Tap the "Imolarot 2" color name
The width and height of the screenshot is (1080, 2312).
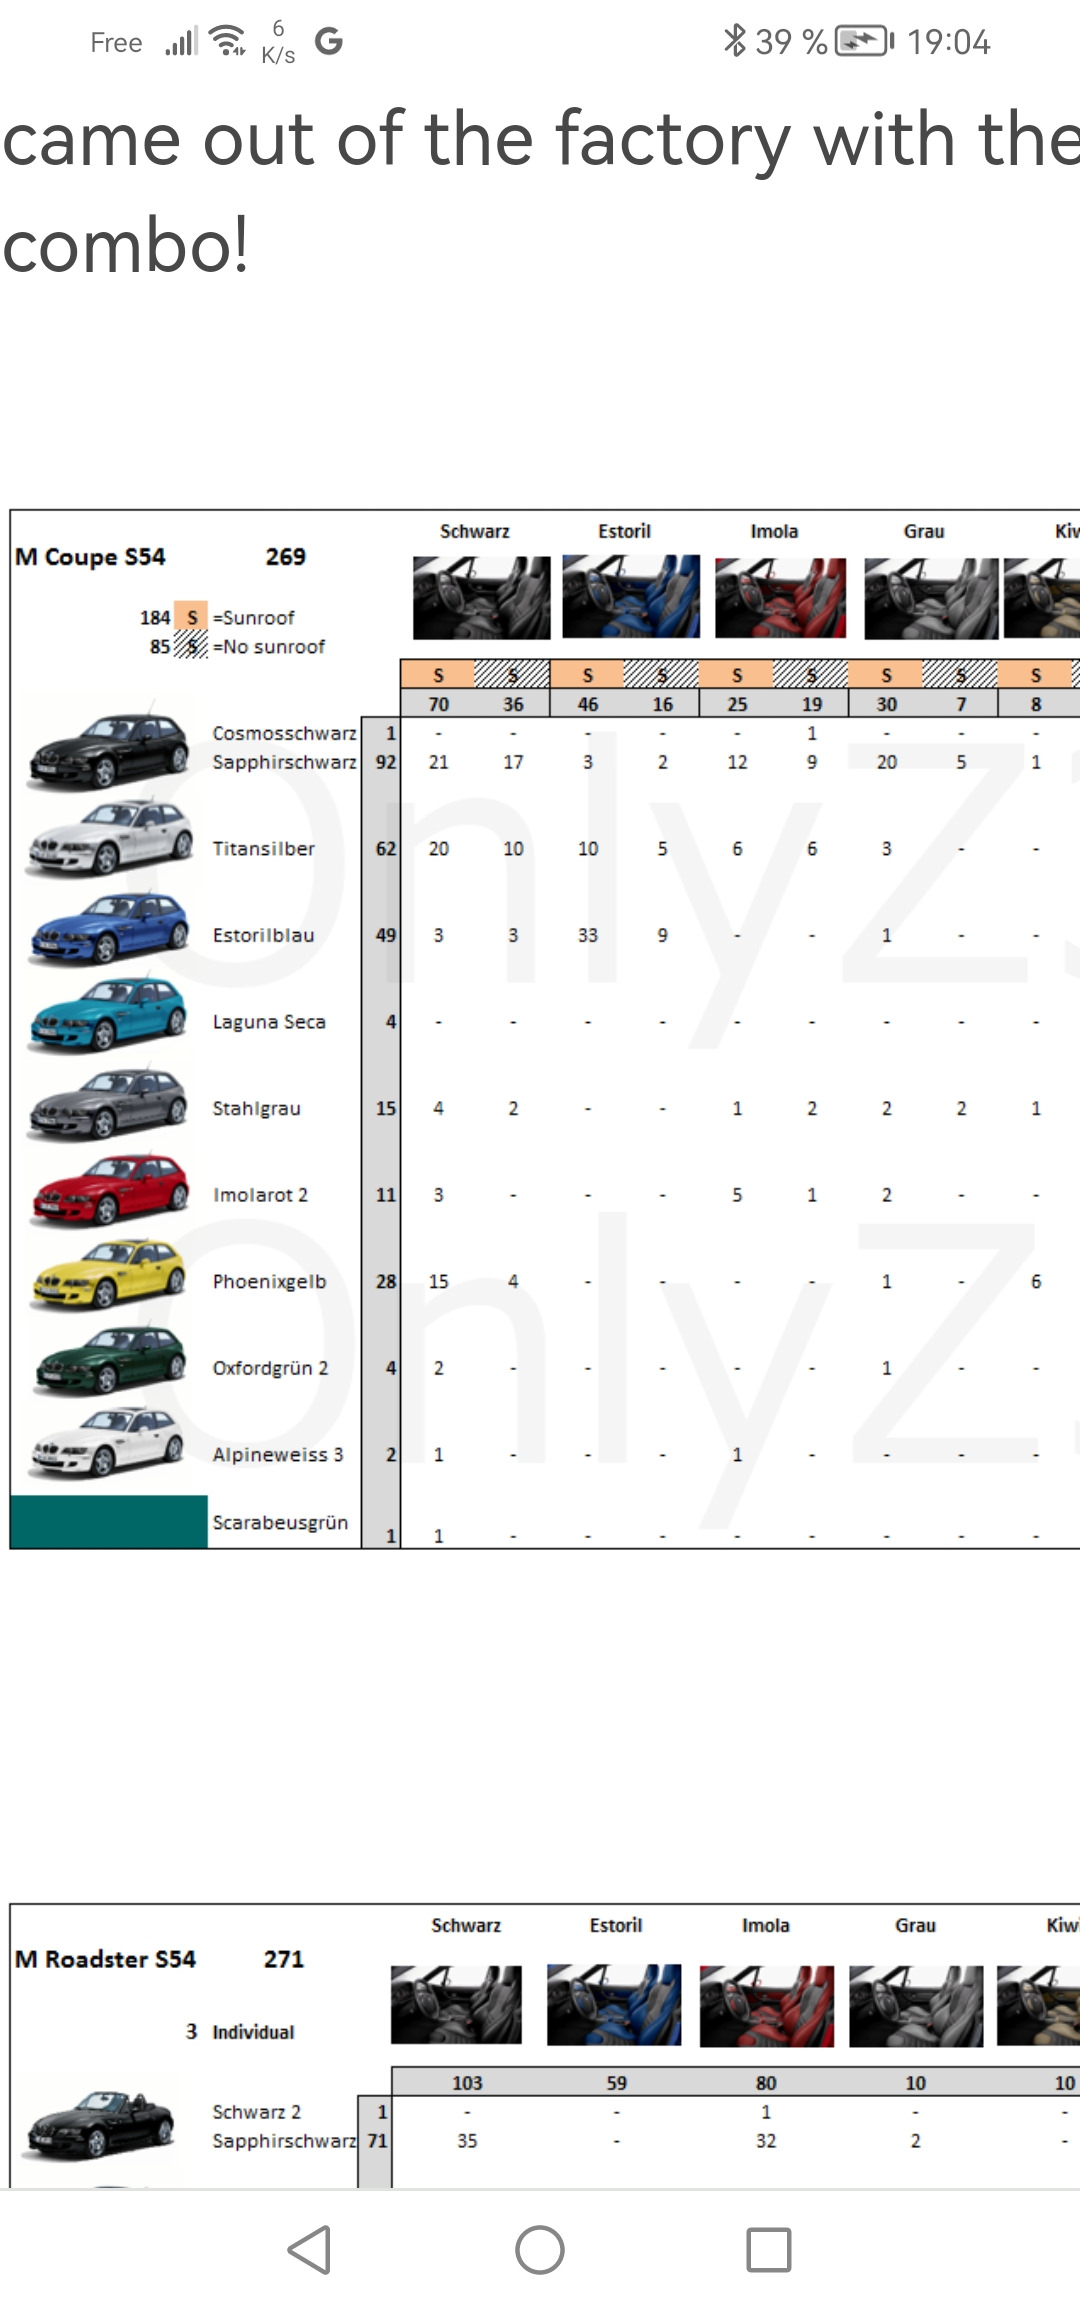pyautogui.click(x=260, y=1195)
